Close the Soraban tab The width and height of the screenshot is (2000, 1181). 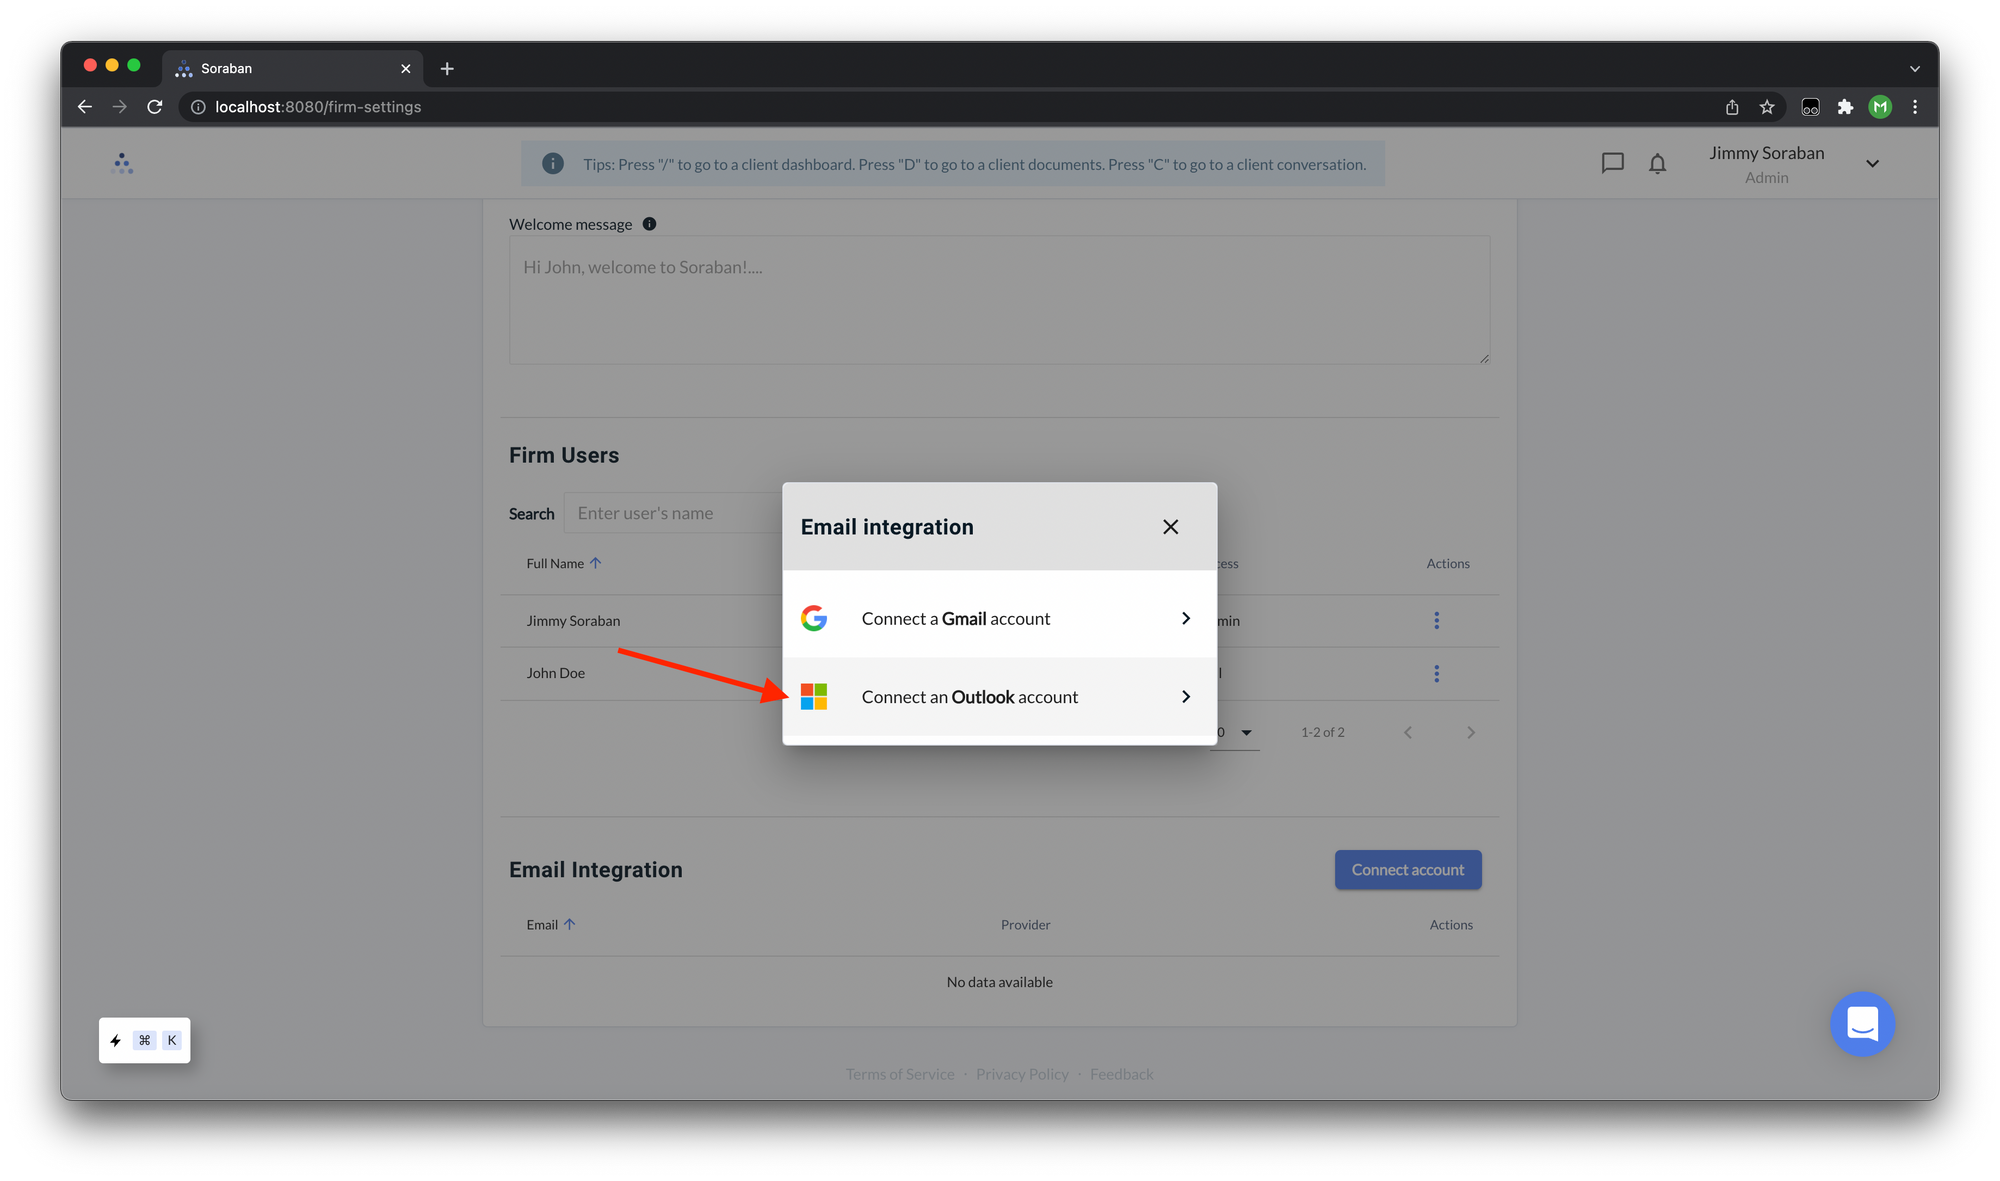[x=405, y=68]
